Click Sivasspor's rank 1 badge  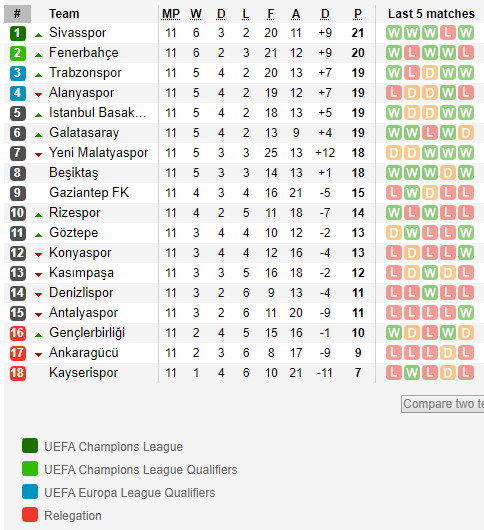pyautogui.click(x=18, y=33)
